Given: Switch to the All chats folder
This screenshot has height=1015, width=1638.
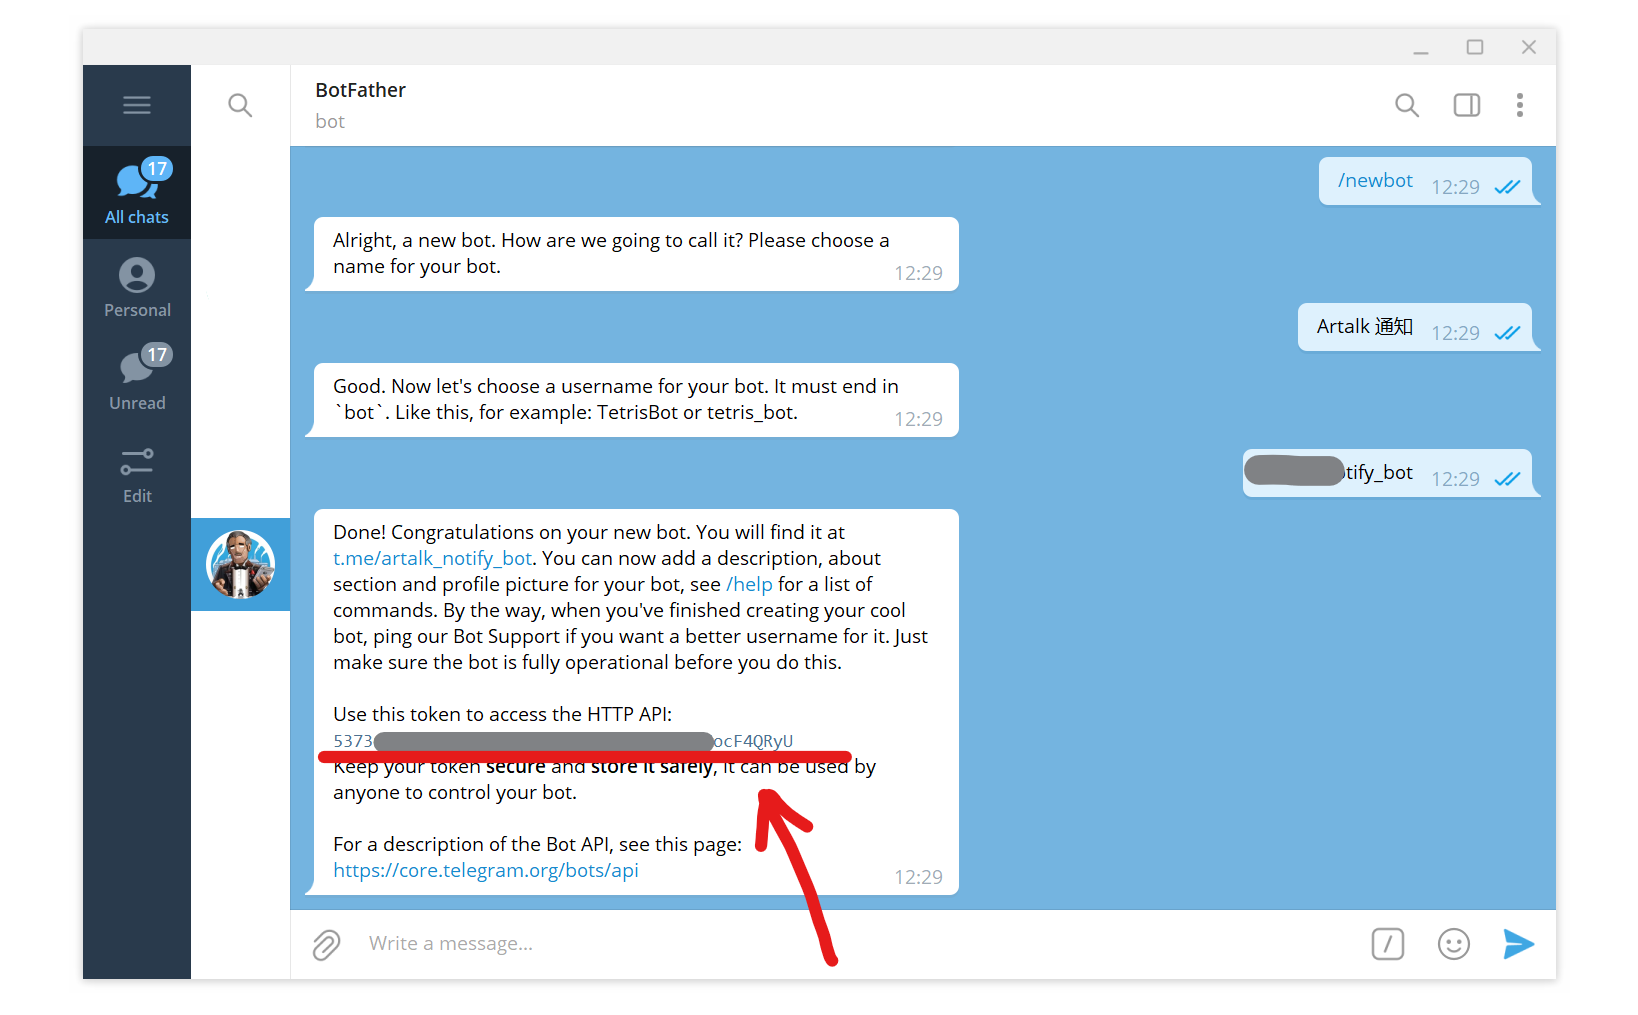Looking at the screenshot, I should (137, 193).
